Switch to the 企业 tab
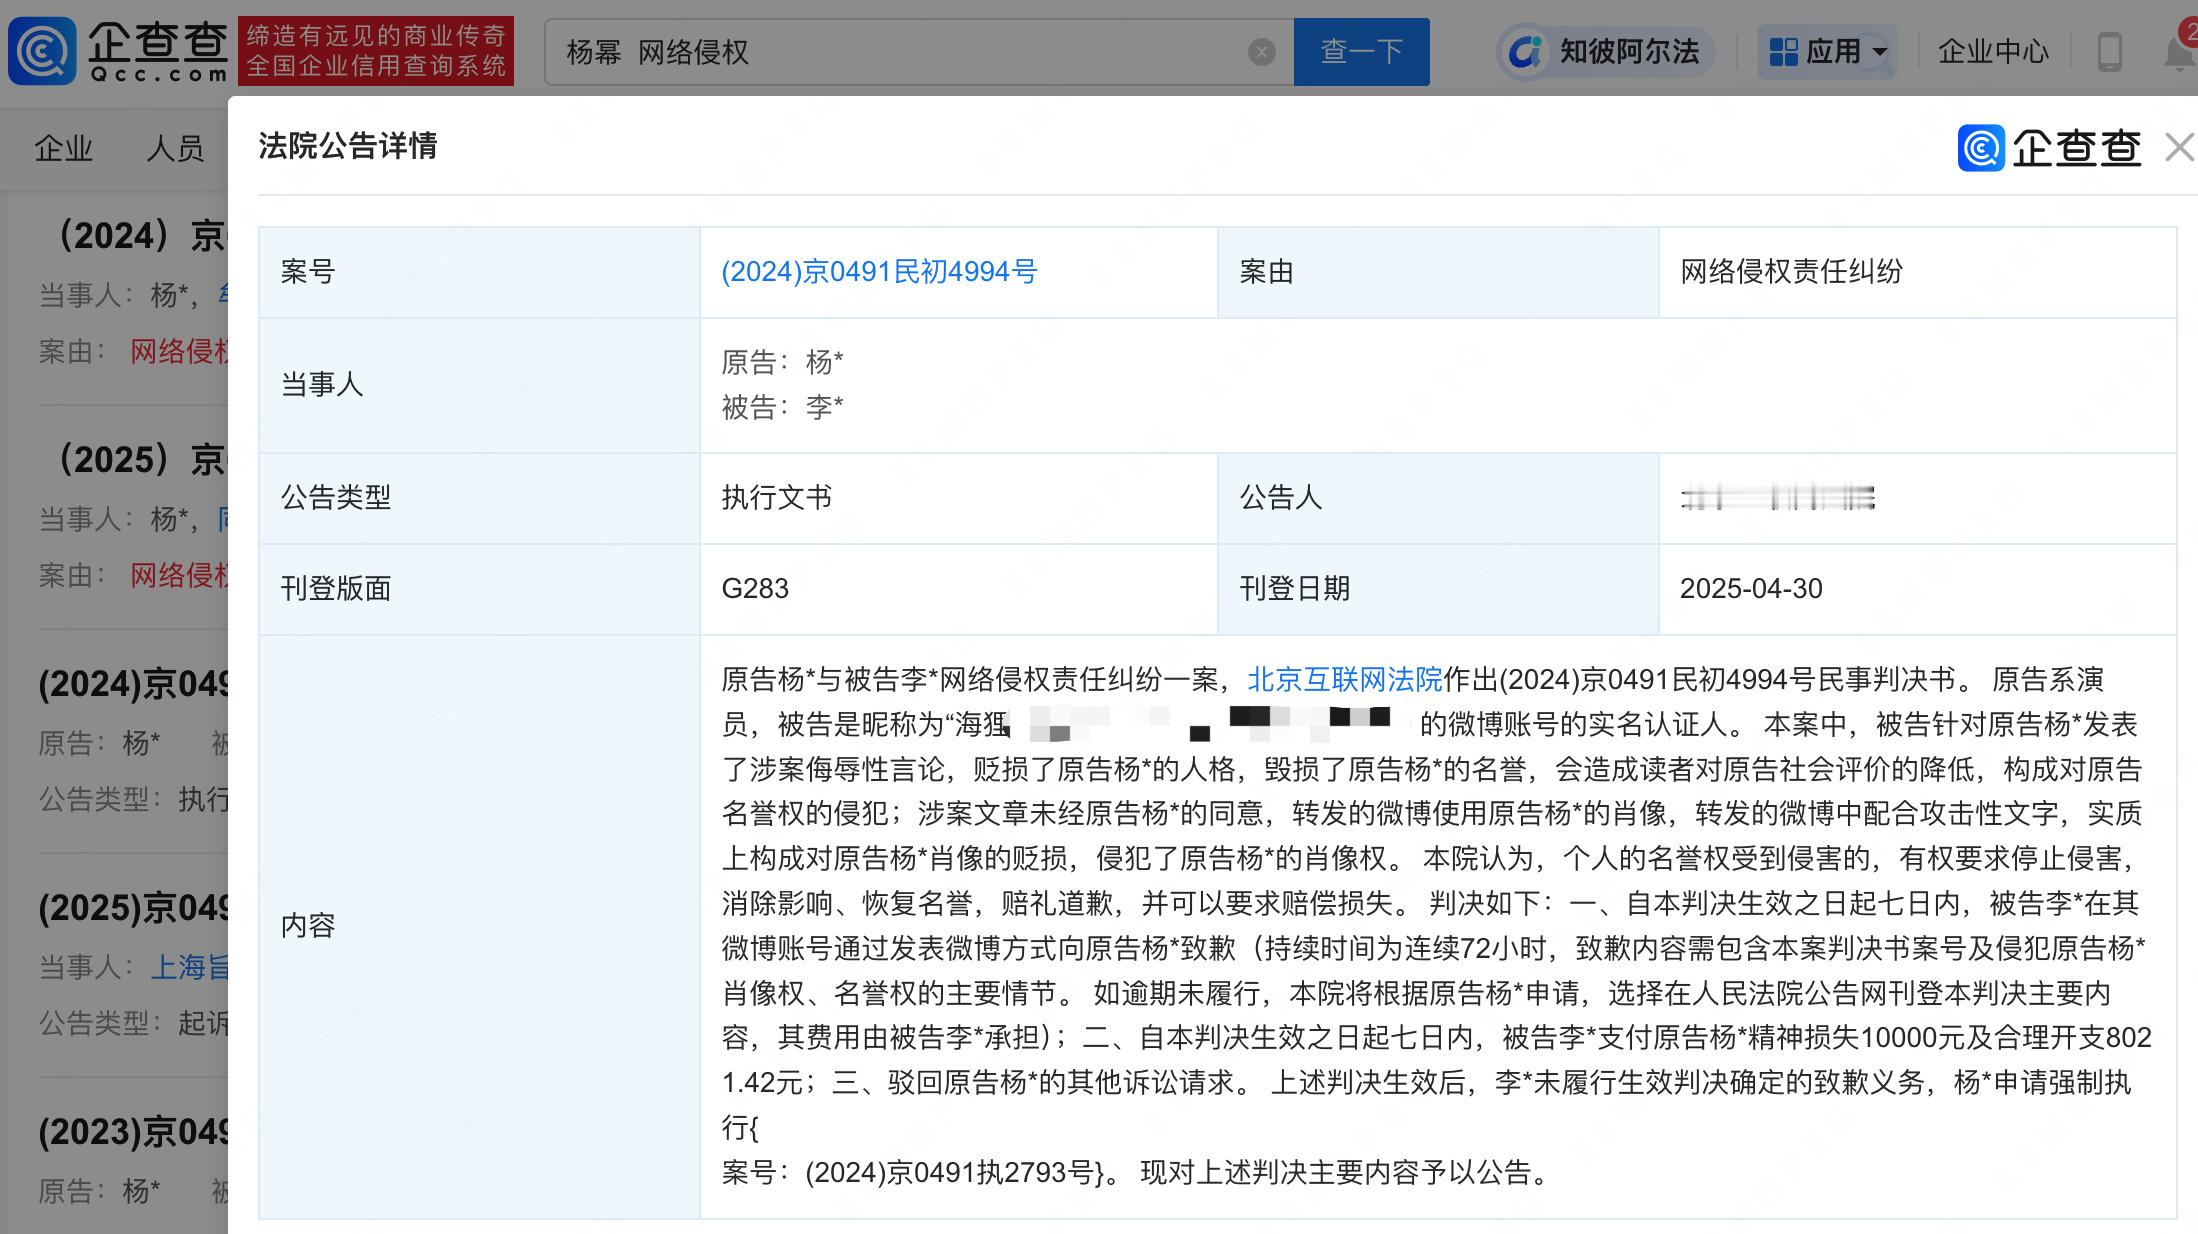 click(x=63, y=149)
